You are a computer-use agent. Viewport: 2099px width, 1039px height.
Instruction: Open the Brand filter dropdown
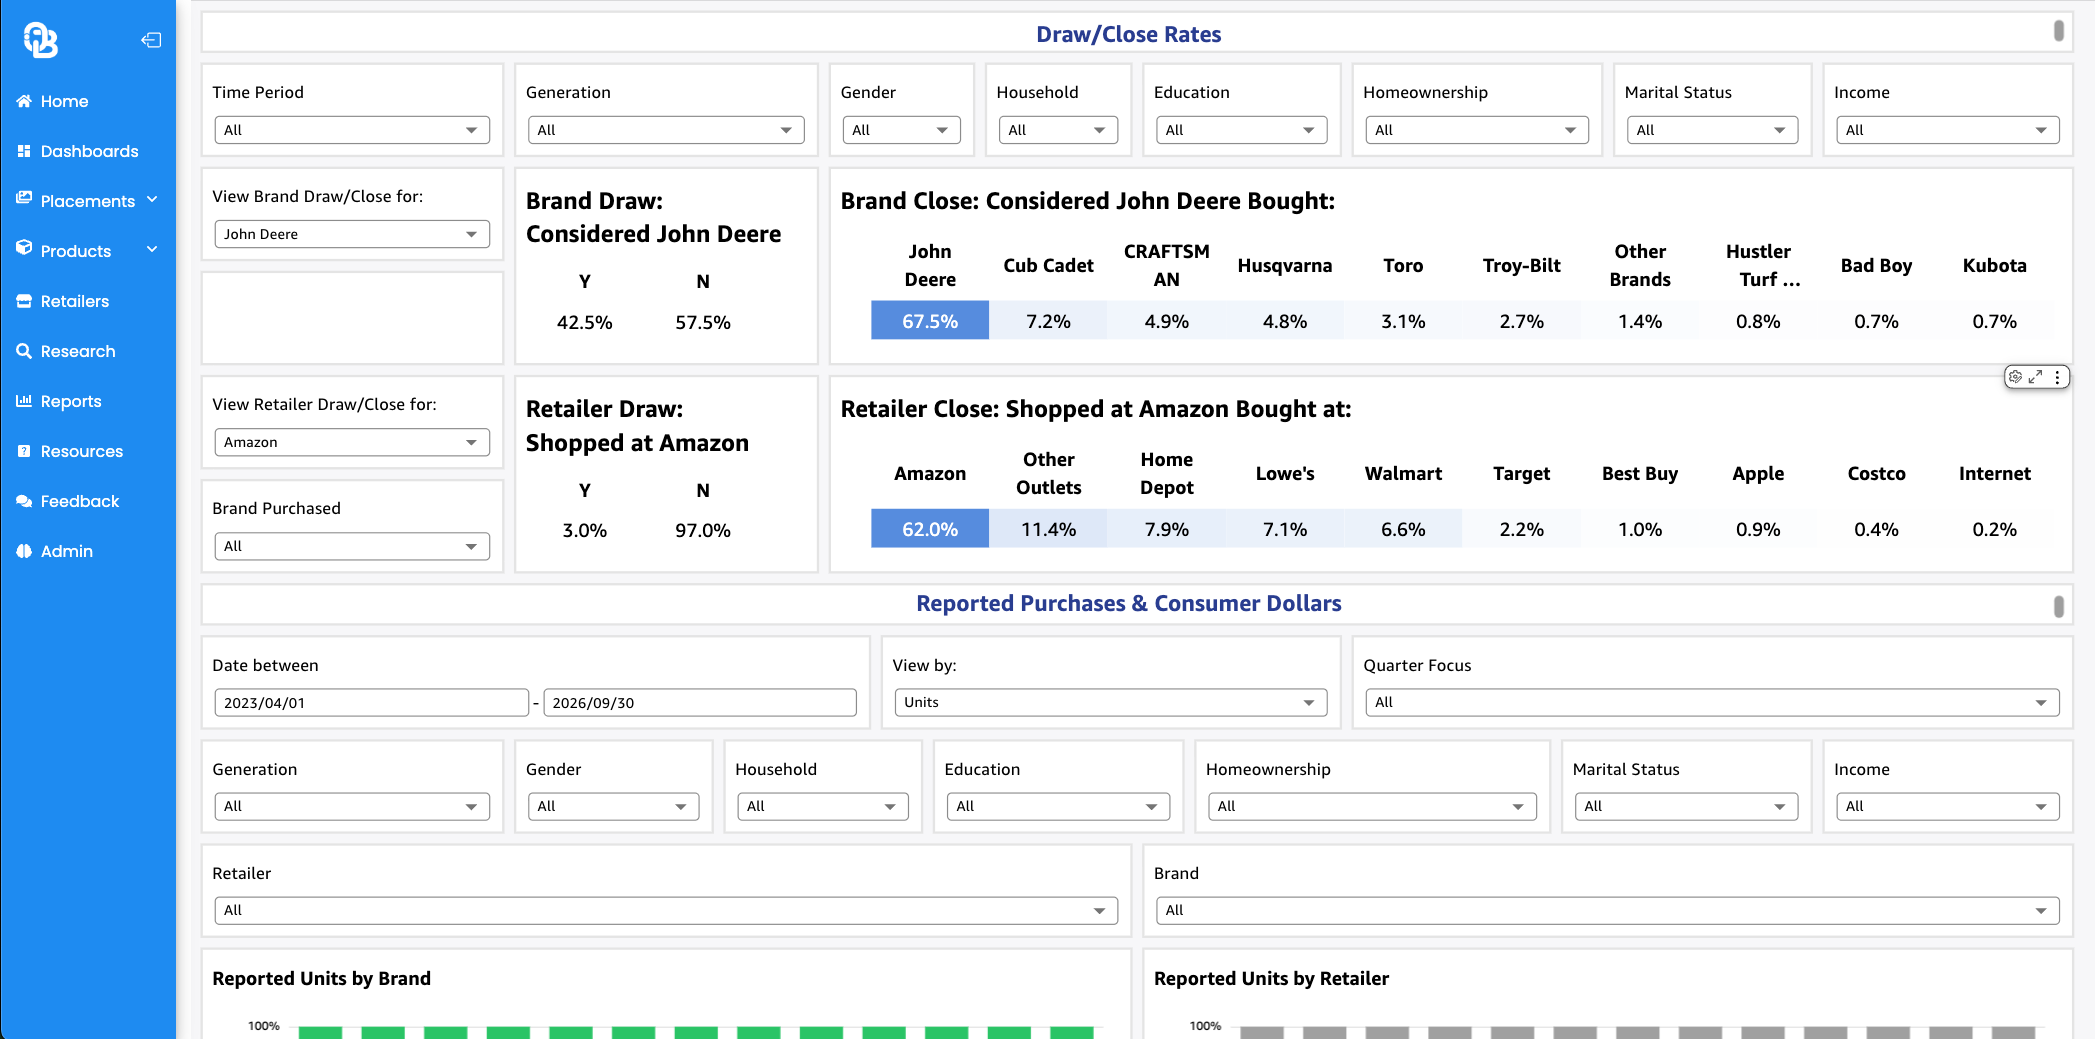click(1607, 910)
